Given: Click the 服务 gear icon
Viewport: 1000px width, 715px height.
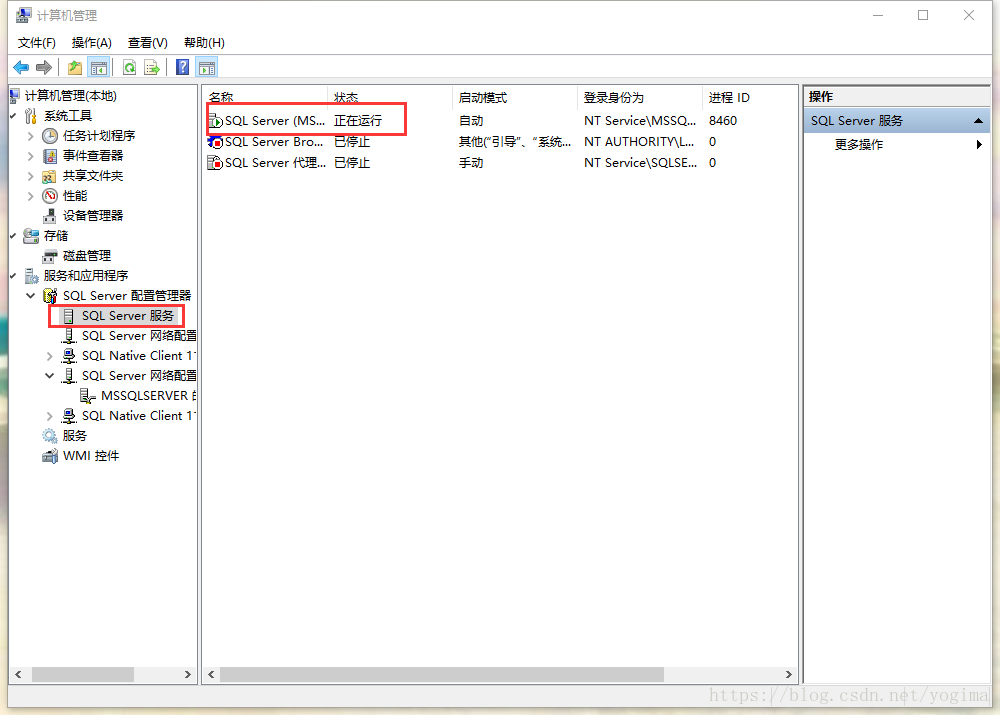Looking at the screenshot, I should (x=50, y=436).
